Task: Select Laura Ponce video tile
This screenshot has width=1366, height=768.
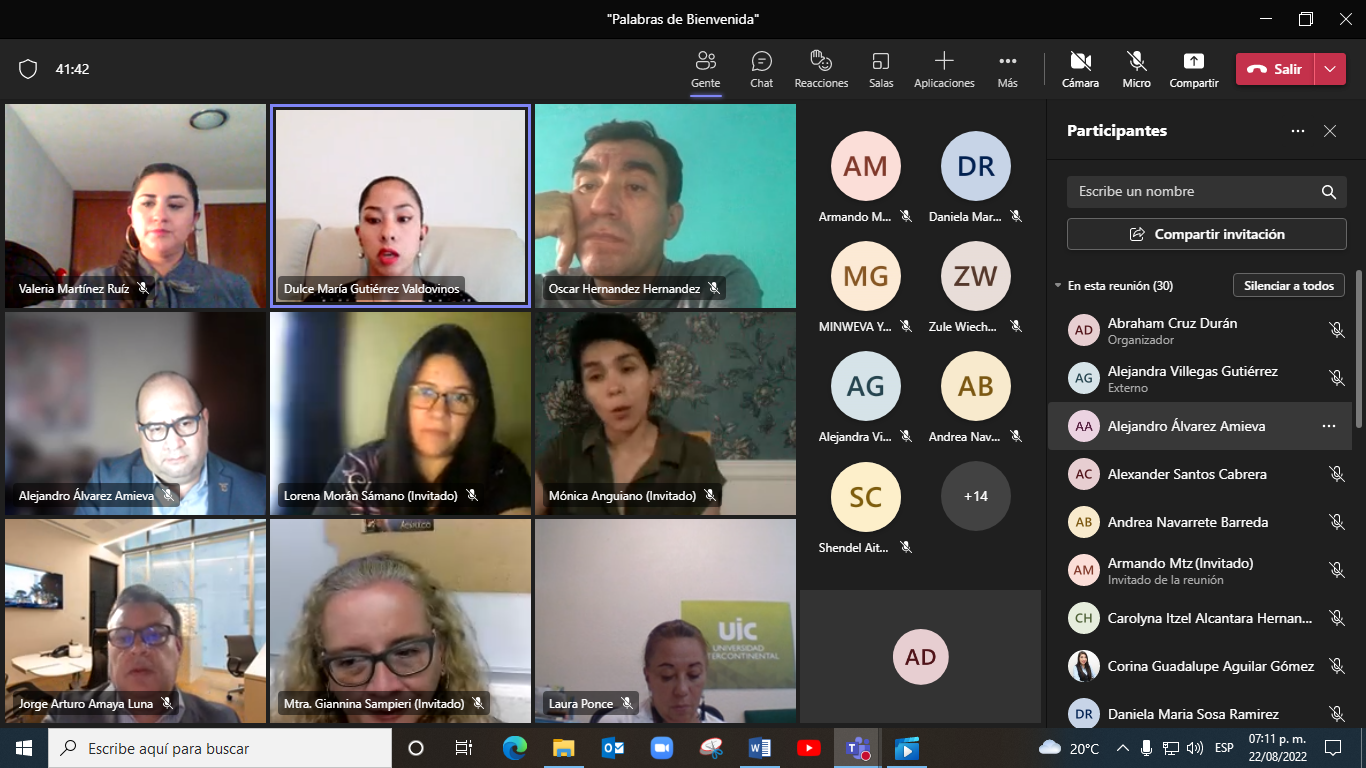Action: [665, 621]
